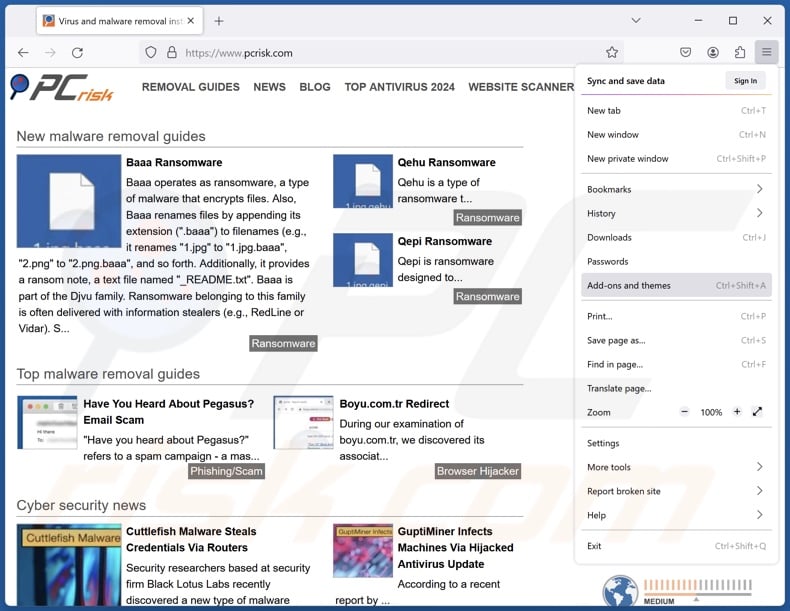Open the Qehu Ransomware thumbnail image
The height and width of the screenshot is (611, 790).
coord(362,181)
